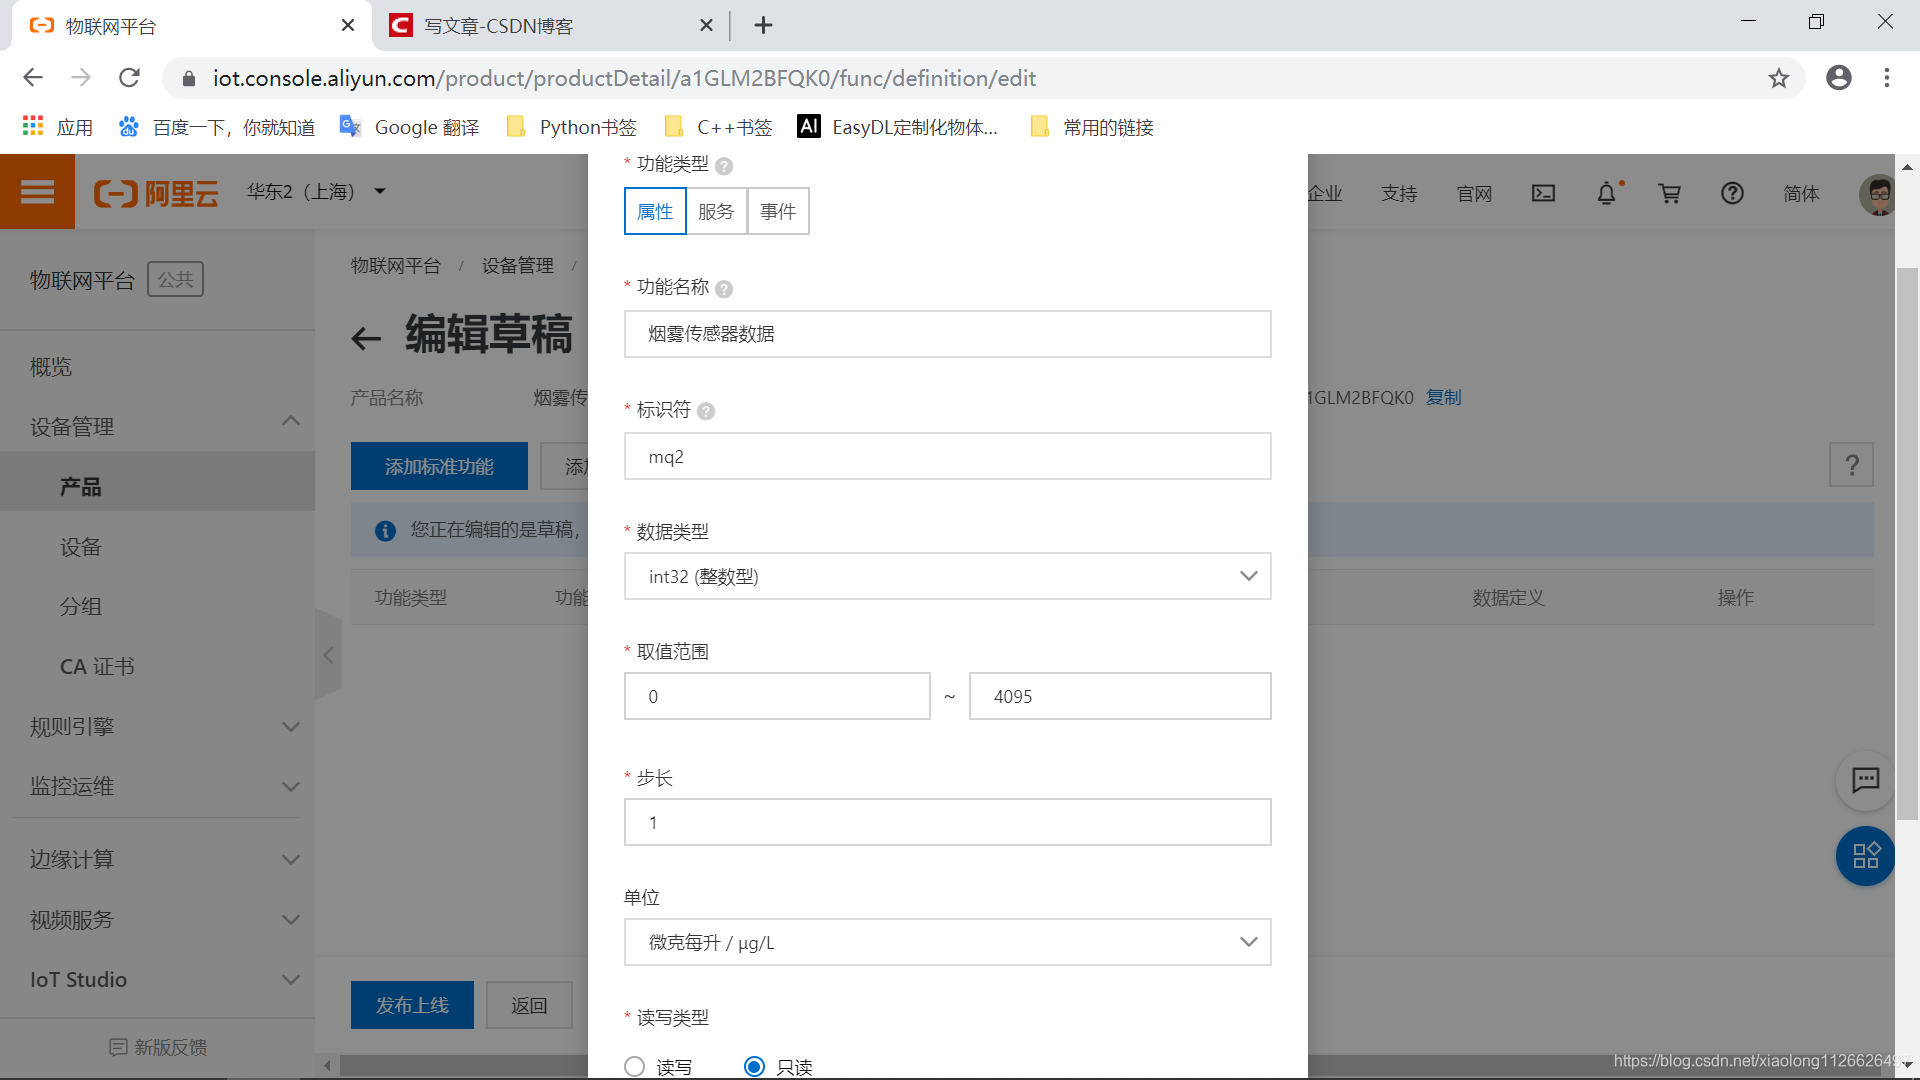Open the notifications bell
Image resolution: width=1920 pixels, height=1080 pixels.
(1606, 193)
